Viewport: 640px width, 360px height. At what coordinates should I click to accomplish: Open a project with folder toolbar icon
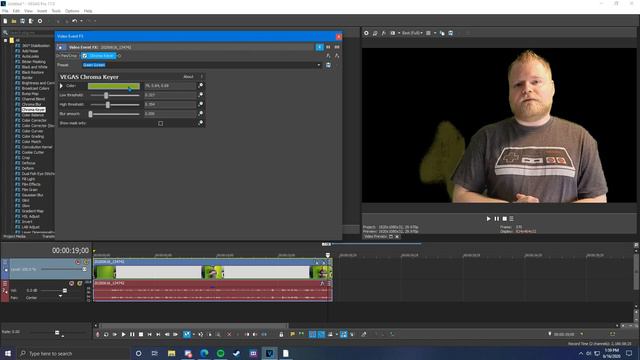(14, 21)
